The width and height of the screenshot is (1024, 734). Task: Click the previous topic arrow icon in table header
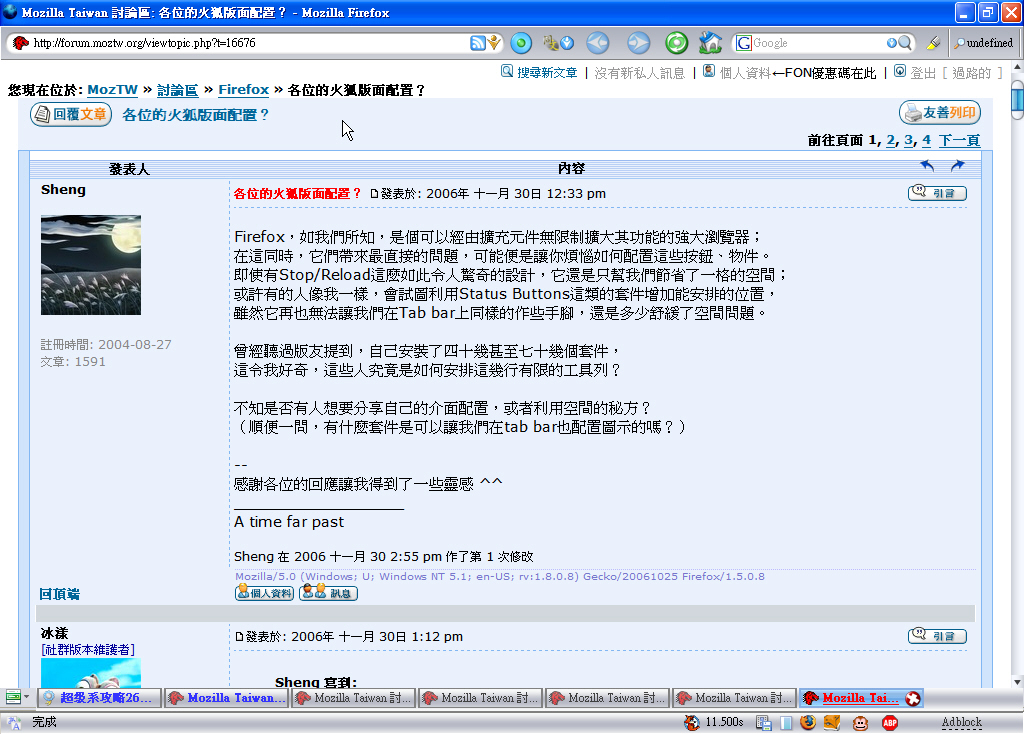pyautogui.click(x=927, y=166)
